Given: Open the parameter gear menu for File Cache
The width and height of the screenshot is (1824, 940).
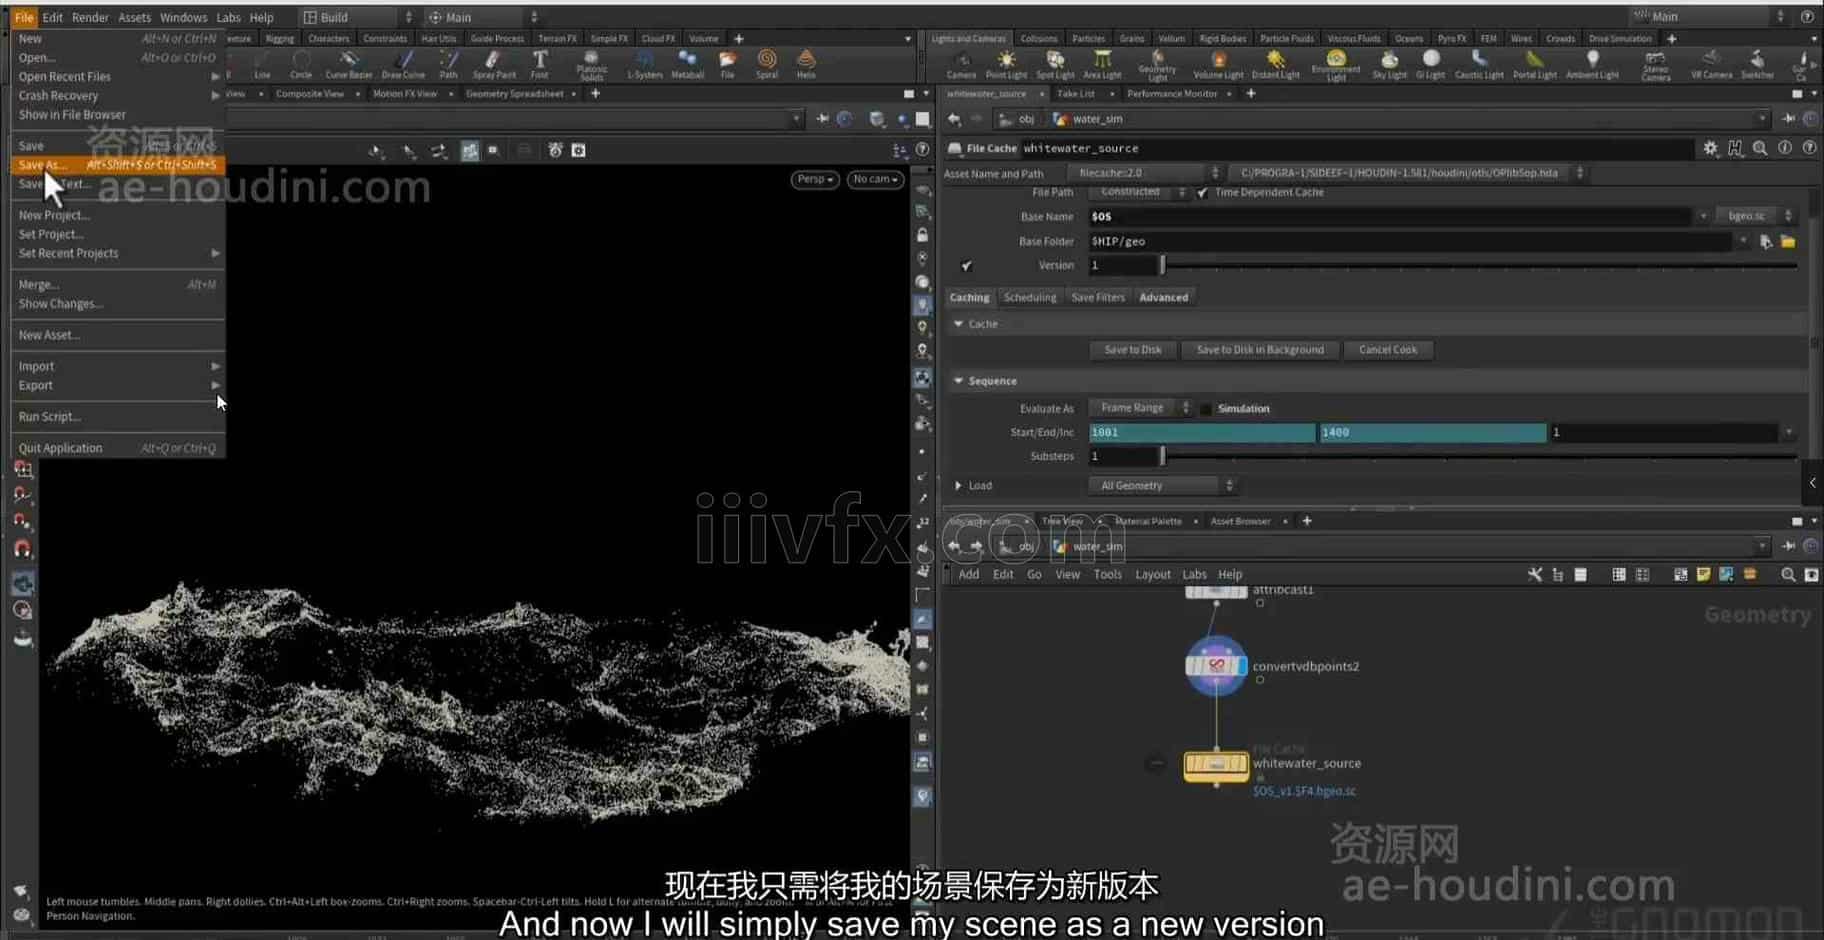Looking at the screenshot, I should pyautogui.click(x=1711, y=148).
